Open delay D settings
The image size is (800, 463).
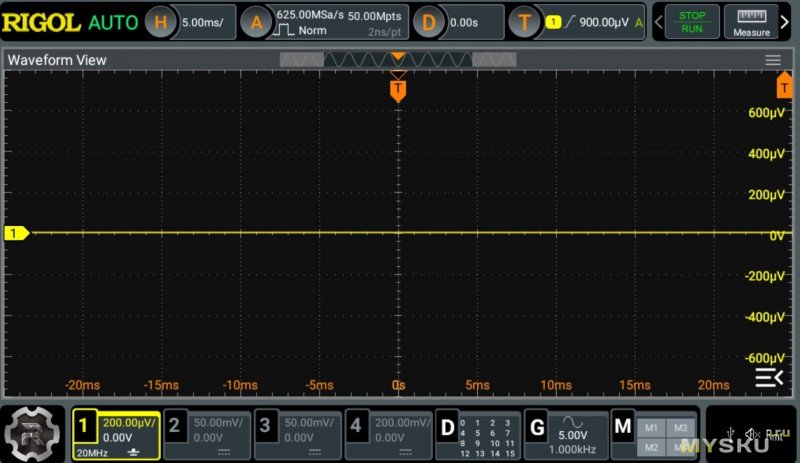430,21
